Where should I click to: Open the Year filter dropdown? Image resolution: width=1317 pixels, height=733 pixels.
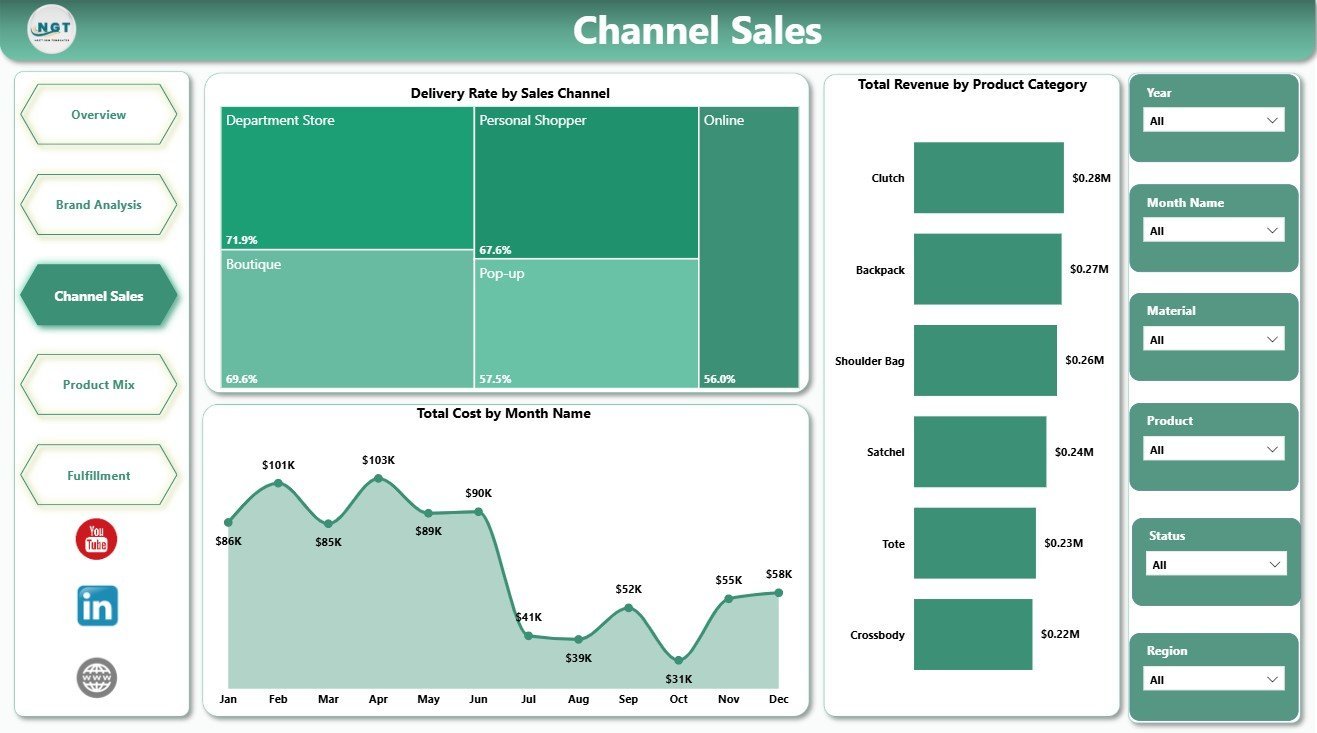click(1213, 120)
